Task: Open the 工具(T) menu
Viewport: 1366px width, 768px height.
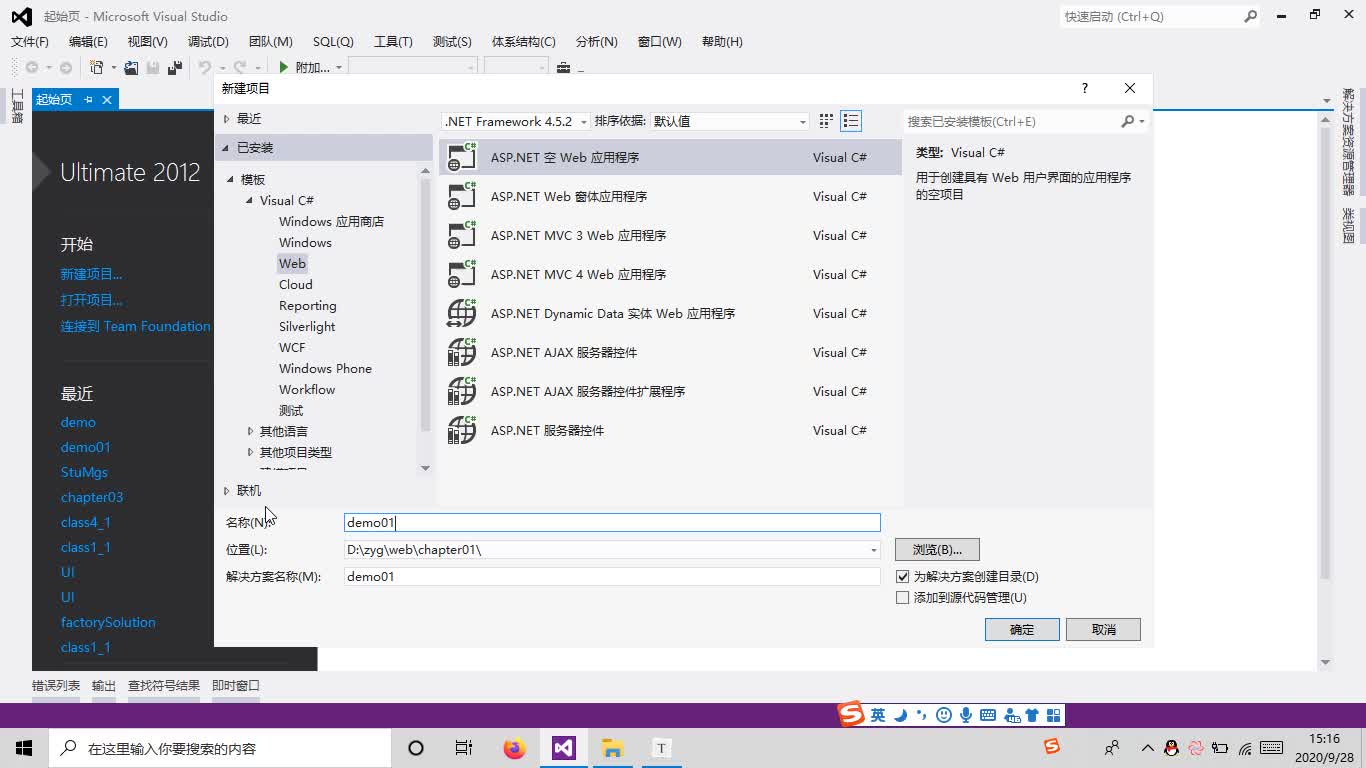Action: pyautogui.click(x=393, y=41)
